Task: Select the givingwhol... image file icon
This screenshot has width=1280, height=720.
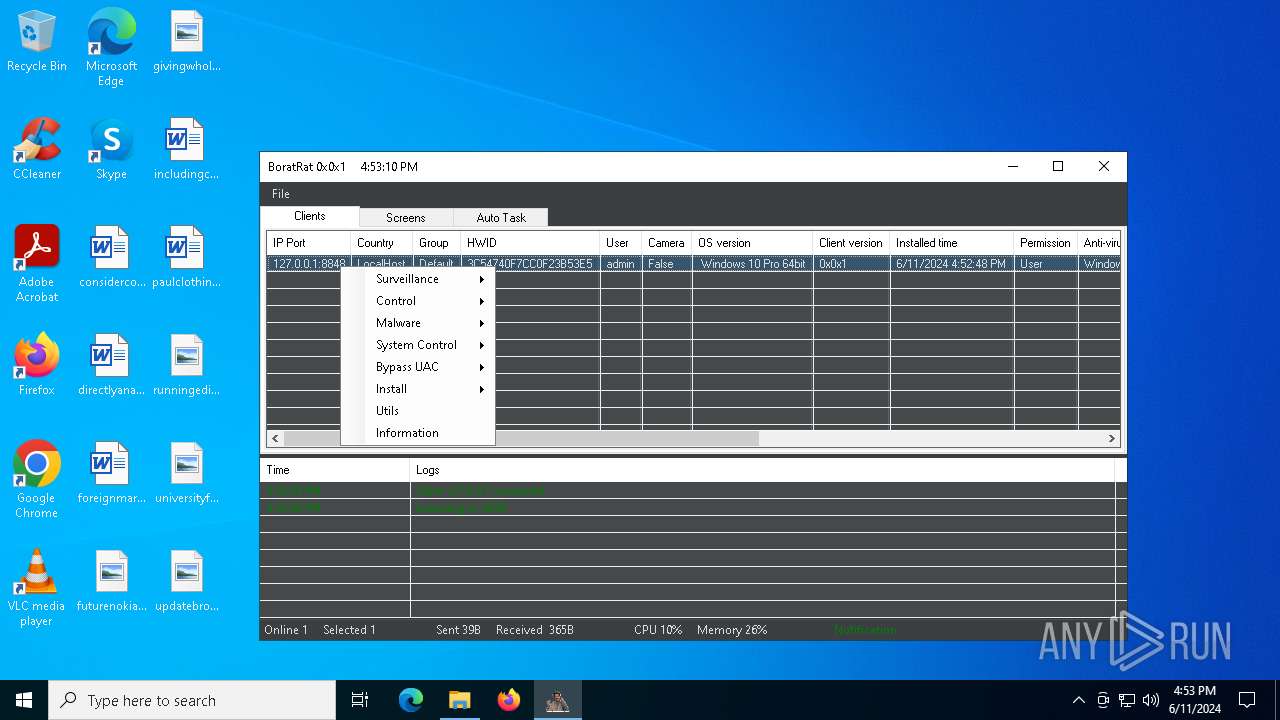Action: [x=187, y=42]
